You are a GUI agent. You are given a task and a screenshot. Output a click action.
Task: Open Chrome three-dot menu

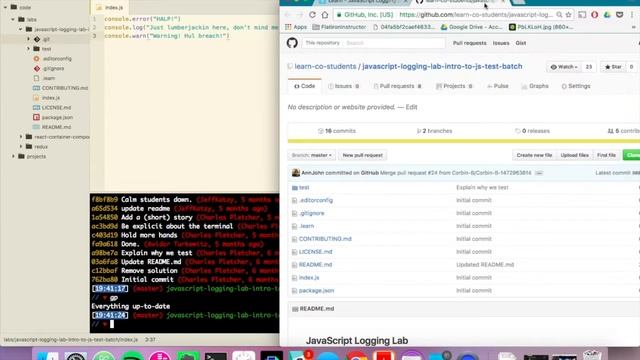coord(632,15)
